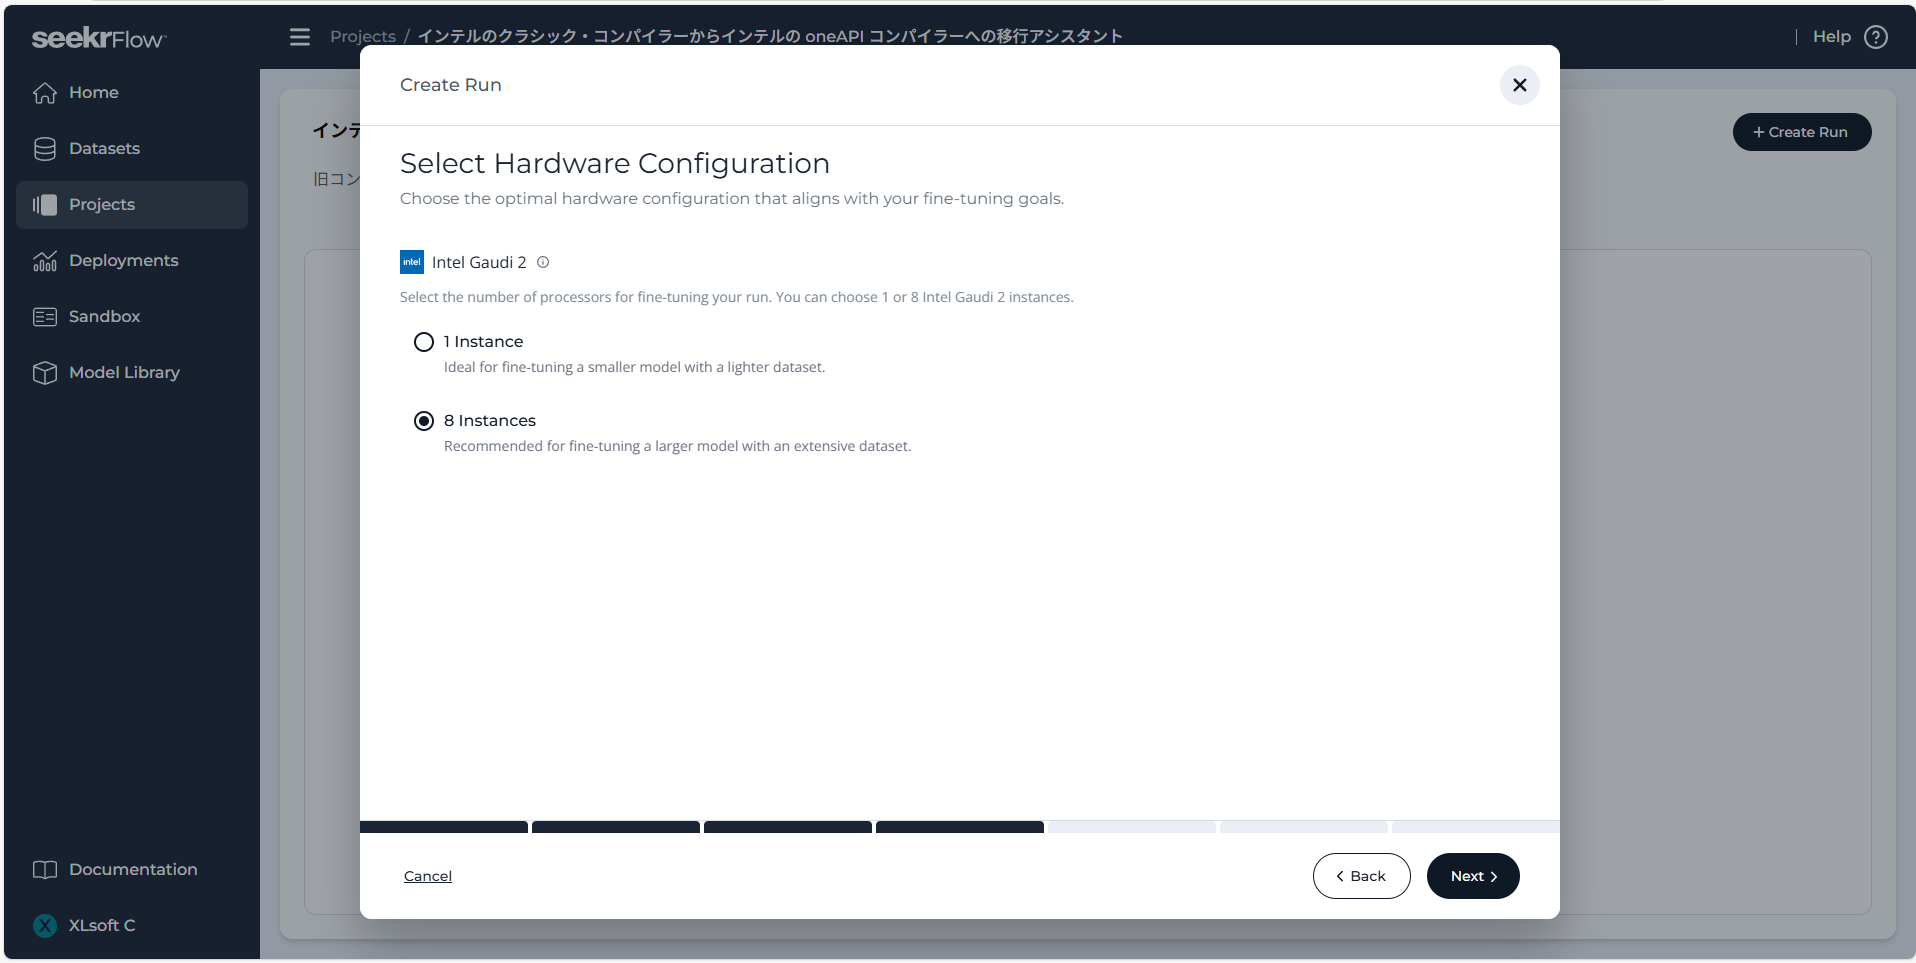Click the first progress step segment
This screenshot has width=1916, height=963.
[x=444, y=827]
